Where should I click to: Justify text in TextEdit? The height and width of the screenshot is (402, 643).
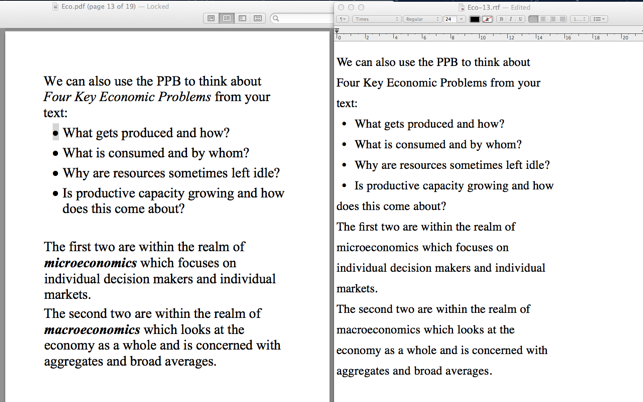tap(563, 19)
